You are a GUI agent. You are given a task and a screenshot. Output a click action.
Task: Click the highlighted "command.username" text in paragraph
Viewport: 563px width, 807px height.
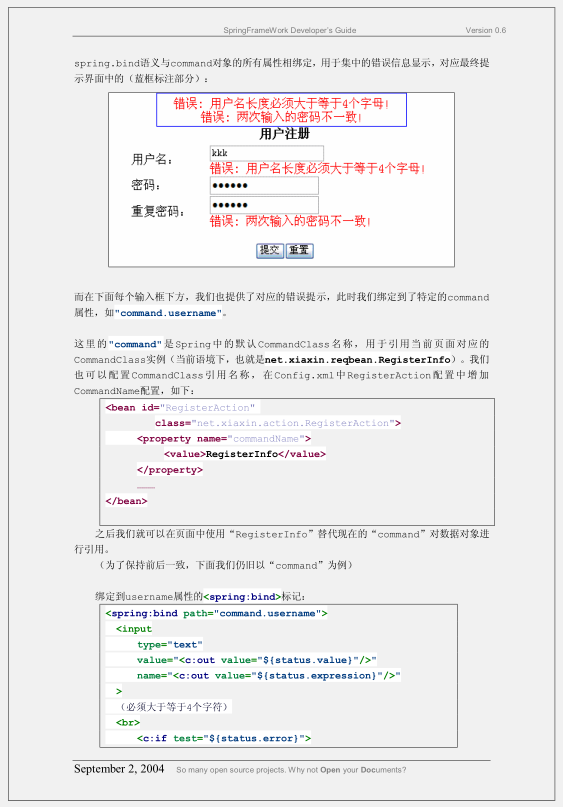coord(168,313)
